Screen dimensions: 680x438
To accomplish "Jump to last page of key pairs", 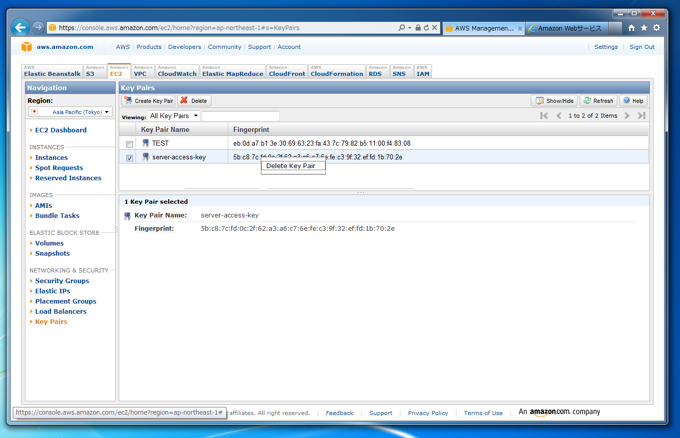I will [x=641, y=115].
